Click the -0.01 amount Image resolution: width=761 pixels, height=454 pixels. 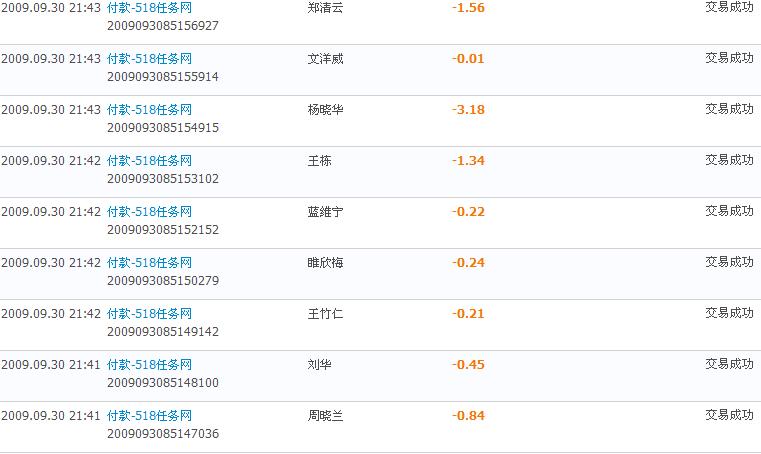pos(468,59)
